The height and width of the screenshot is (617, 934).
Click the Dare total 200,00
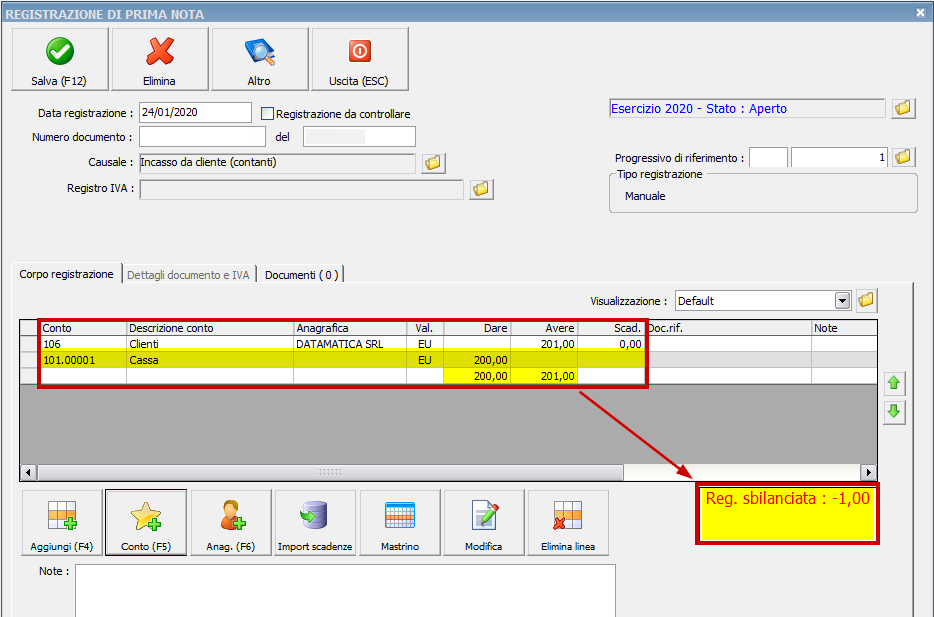[477, 376]
